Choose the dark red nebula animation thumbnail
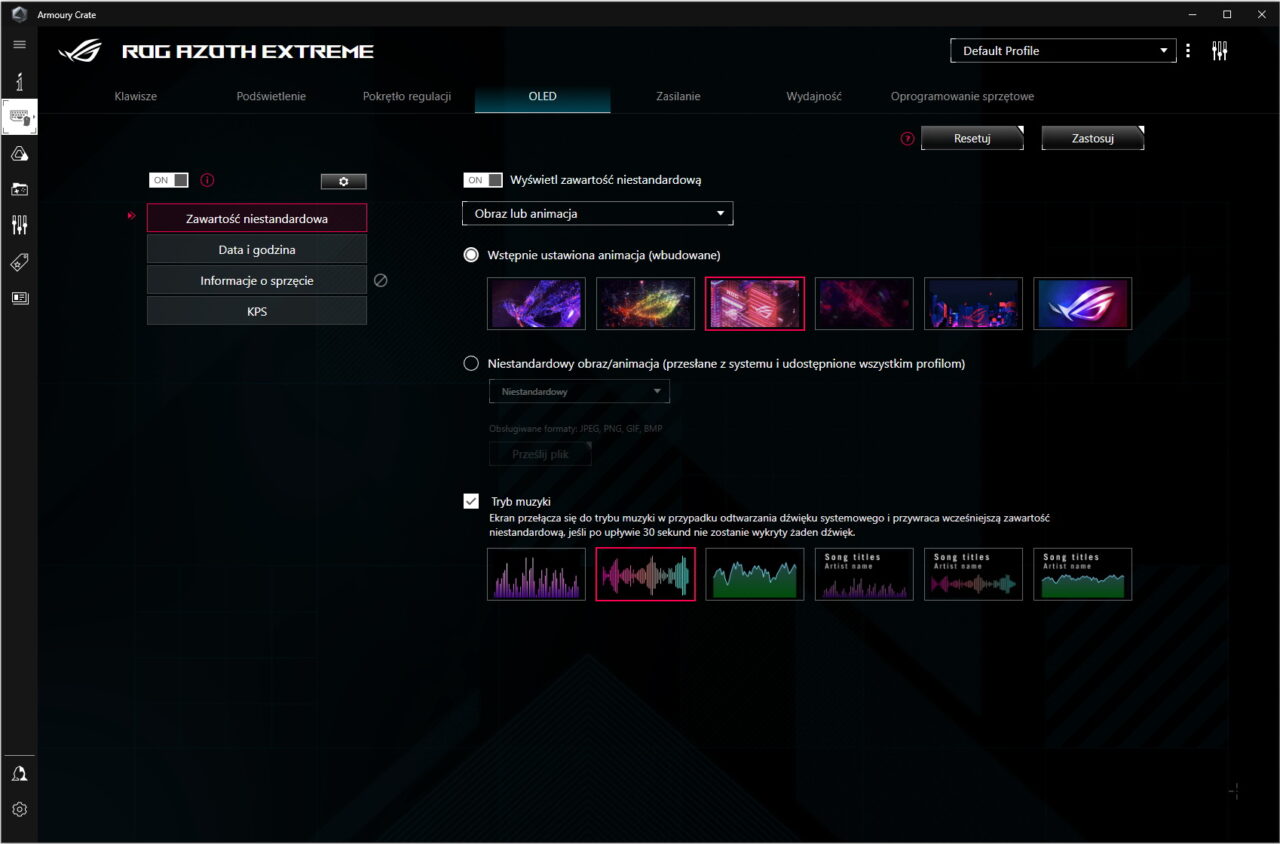This screenshot has height=844, width=1280. [x=864, y=304]
